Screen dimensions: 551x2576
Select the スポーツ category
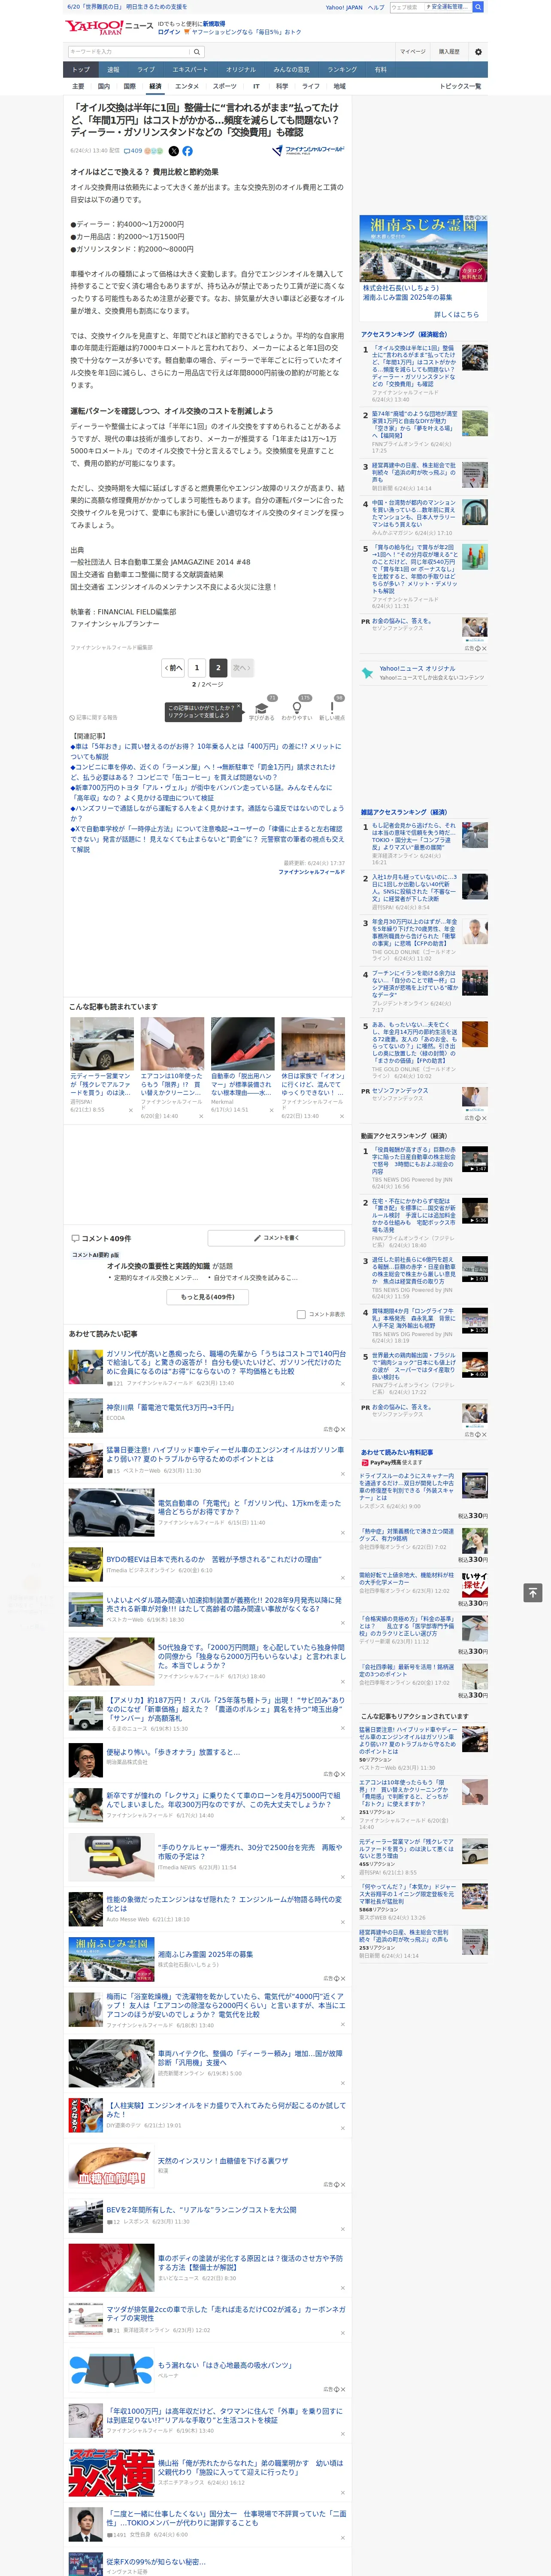pos(225,86)
